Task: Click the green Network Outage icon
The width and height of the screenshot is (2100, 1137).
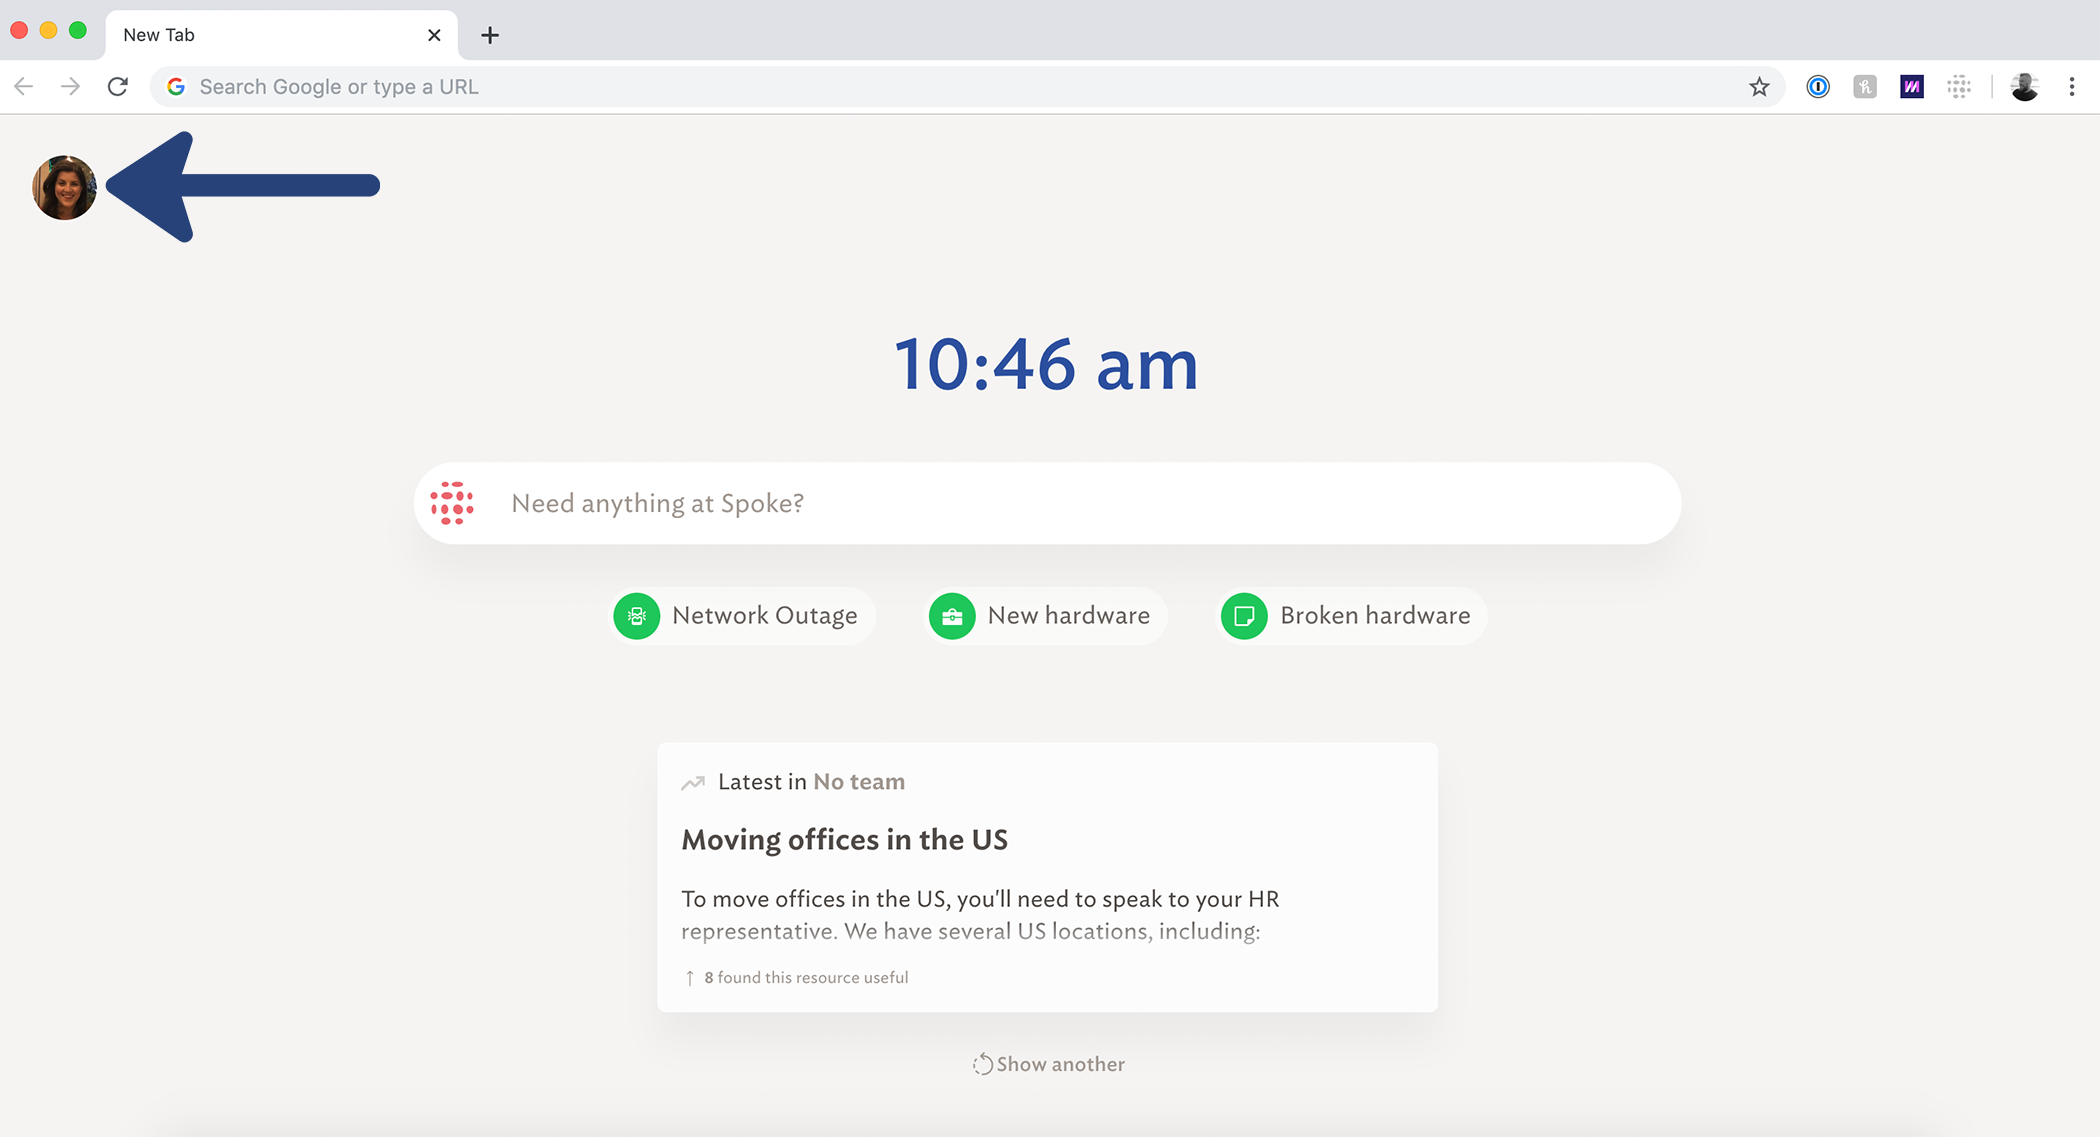Action: (x=637, y=616)
